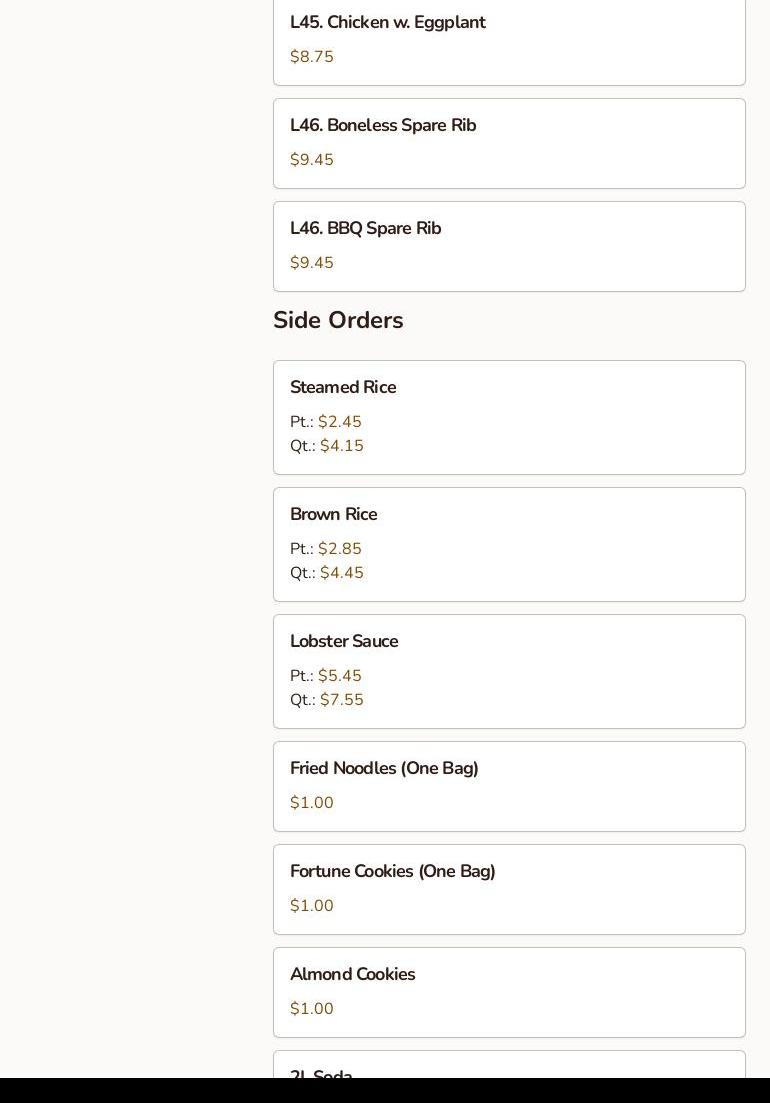770x1103 pixels.
Task: Pick the Lobster Sauce pint price $5.45
Action: (x=340, y=676)
